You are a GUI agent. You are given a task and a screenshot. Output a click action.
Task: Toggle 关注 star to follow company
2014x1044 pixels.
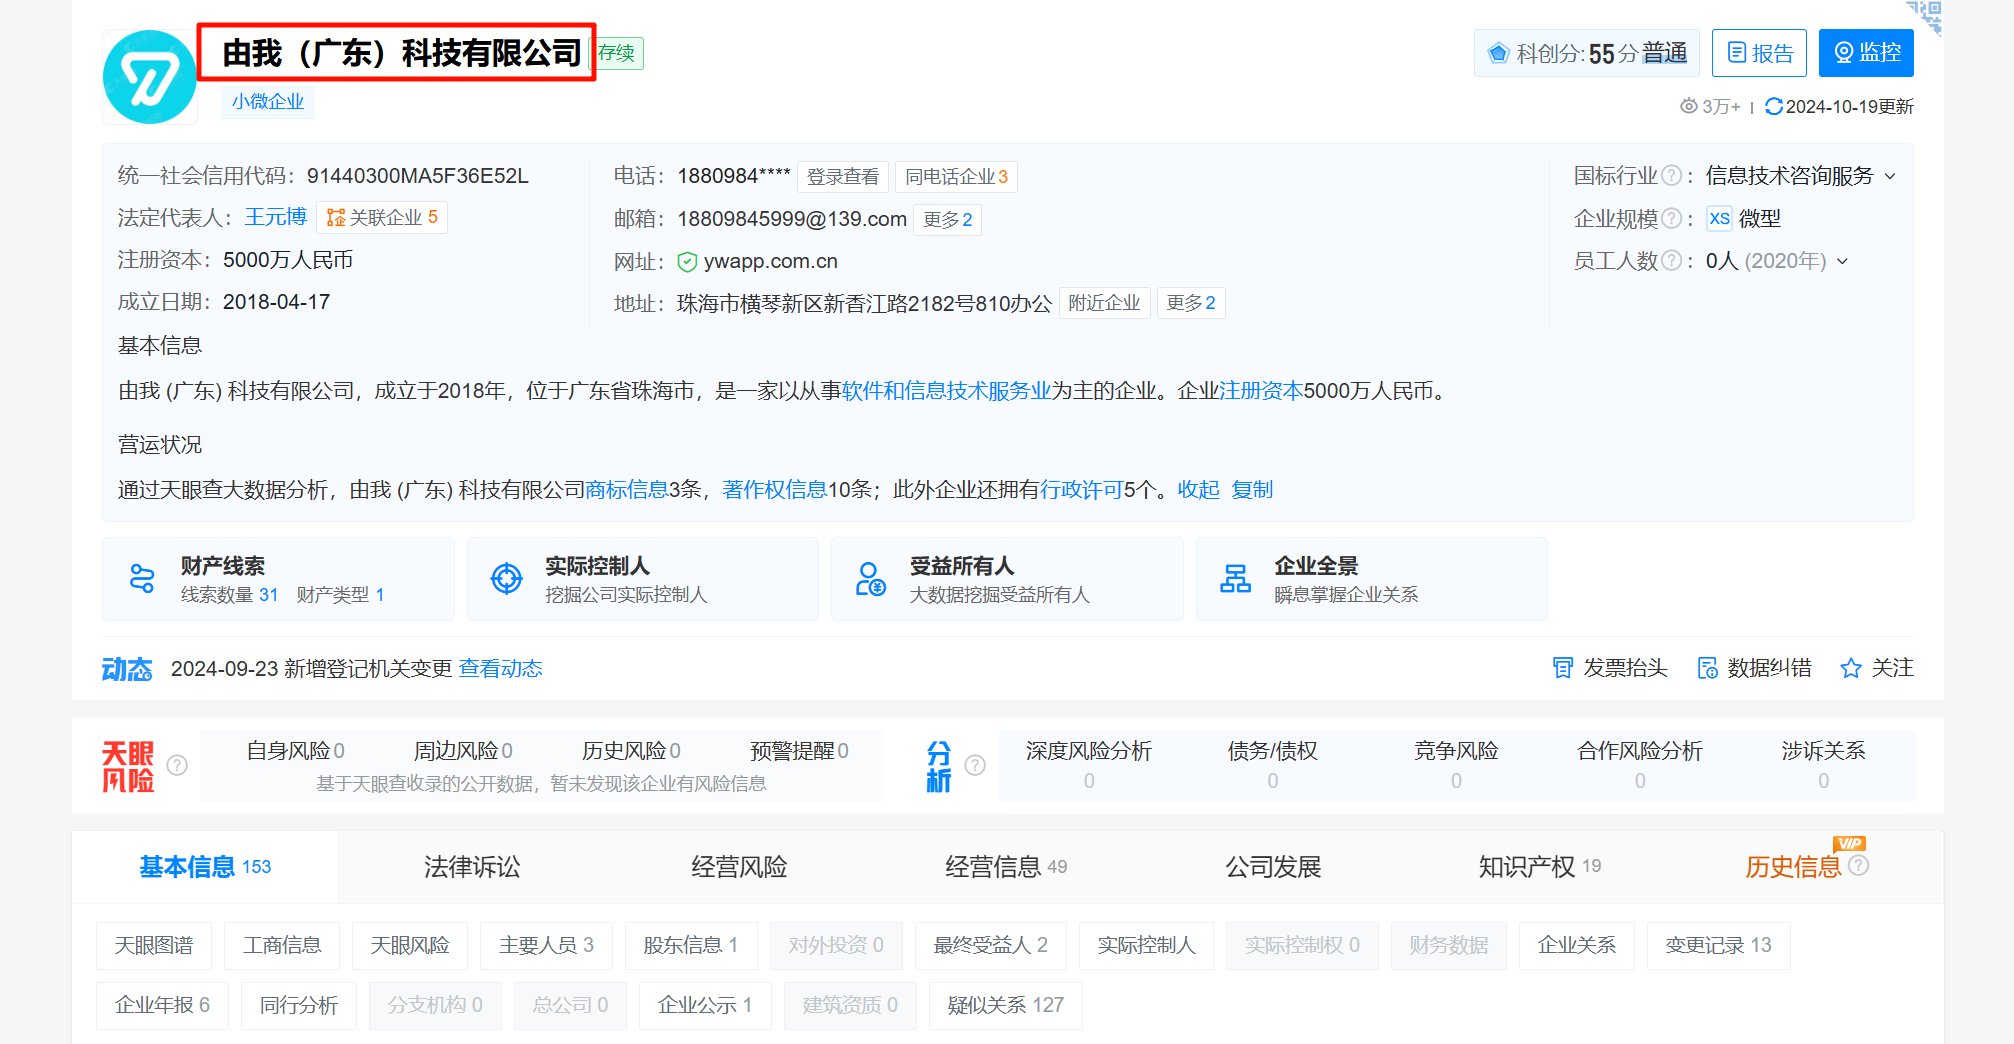[1851, 668]
